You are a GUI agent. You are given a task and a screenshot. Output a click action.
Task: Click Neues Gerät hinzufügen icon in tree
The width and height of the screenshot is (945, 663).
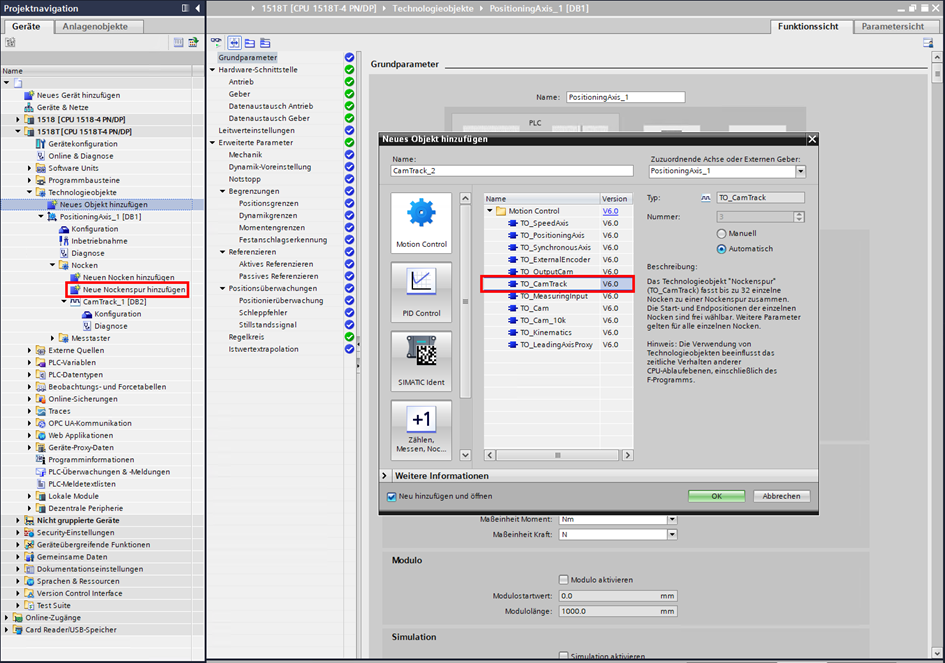tap(29, 95)
